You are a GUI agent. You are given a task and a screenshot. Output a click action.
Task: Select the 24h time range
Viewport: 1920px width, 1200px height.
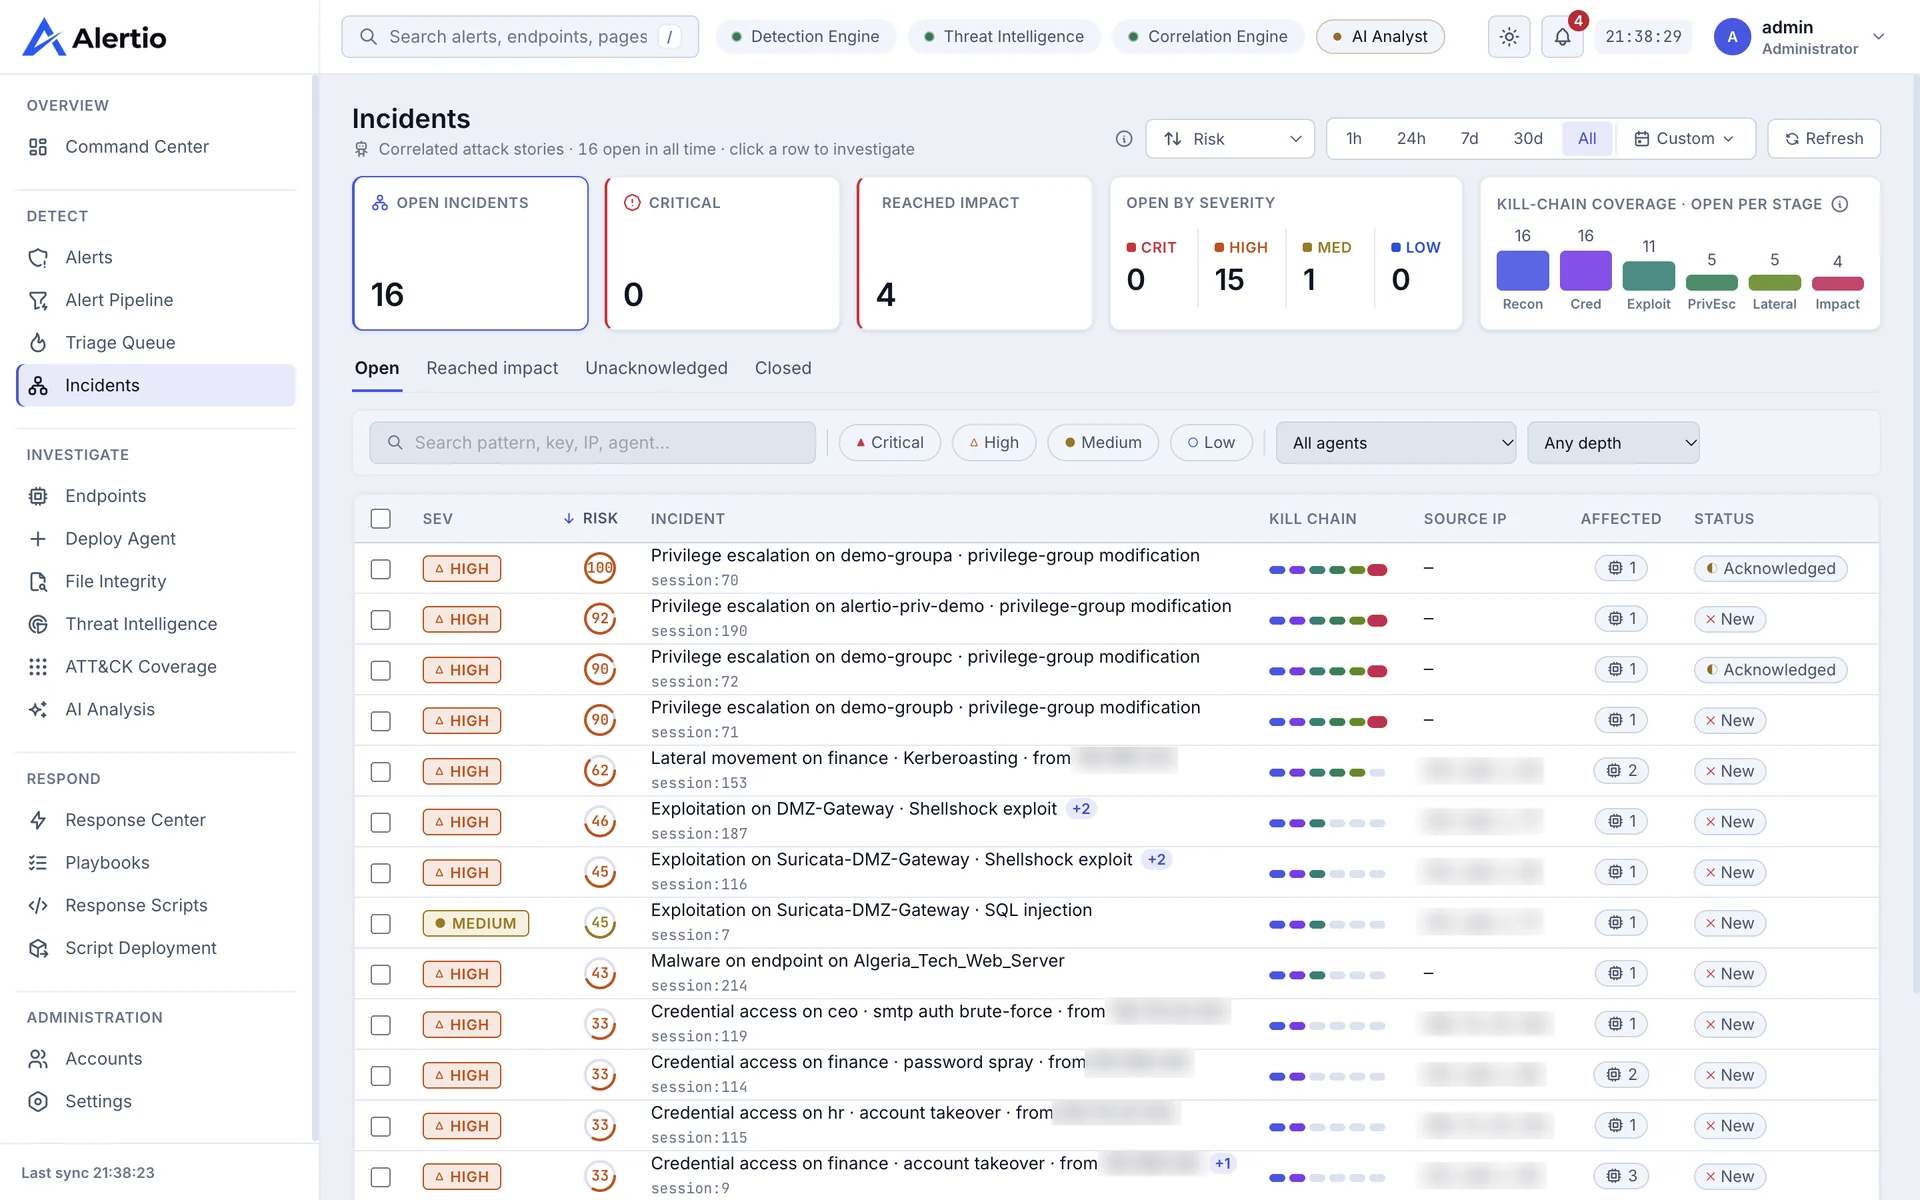tap(1411, 139)
